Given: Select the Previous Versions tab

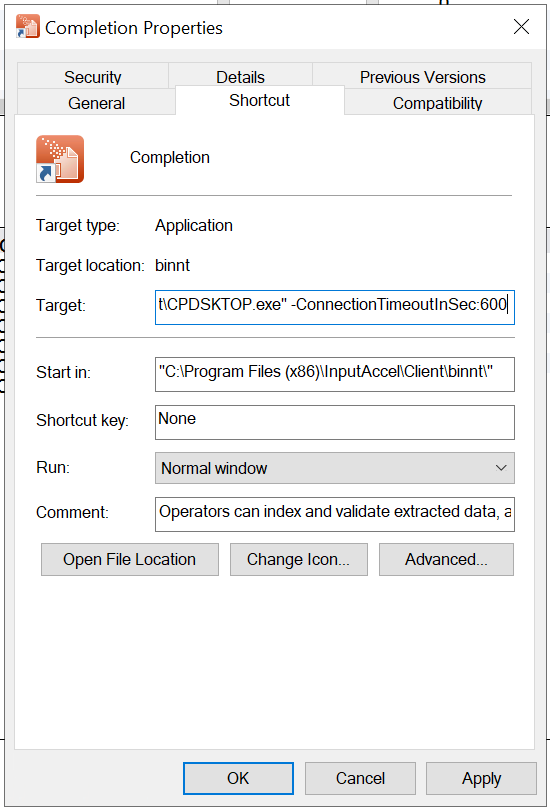Looking at the screenshot, I should pos(422,76).
